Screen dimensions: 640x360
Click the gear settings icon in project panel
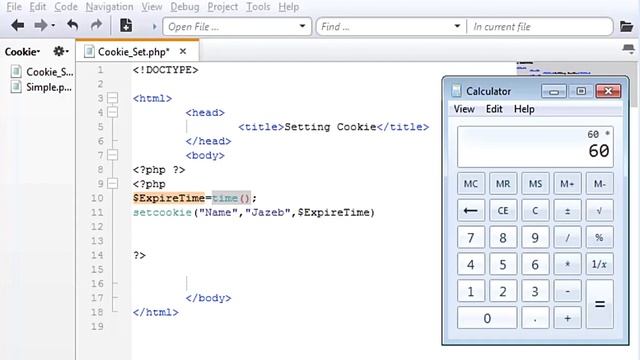coord(60,51)
